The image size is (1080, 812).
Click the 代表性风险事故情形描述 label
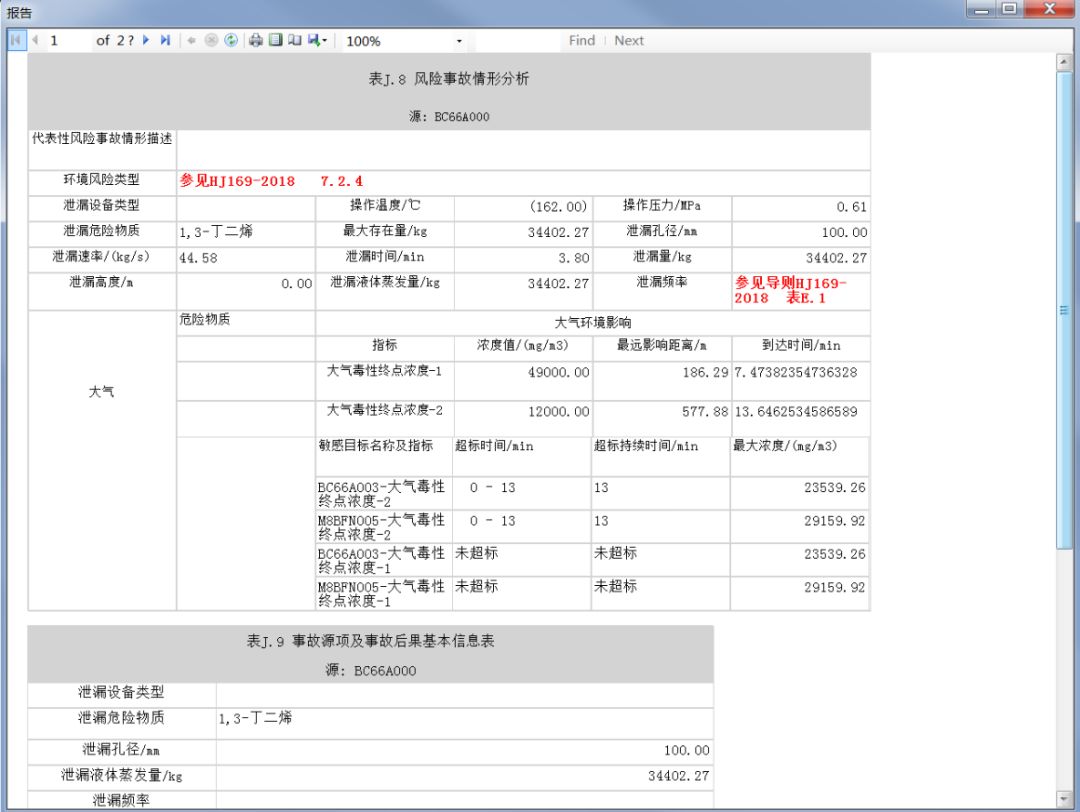102,138
